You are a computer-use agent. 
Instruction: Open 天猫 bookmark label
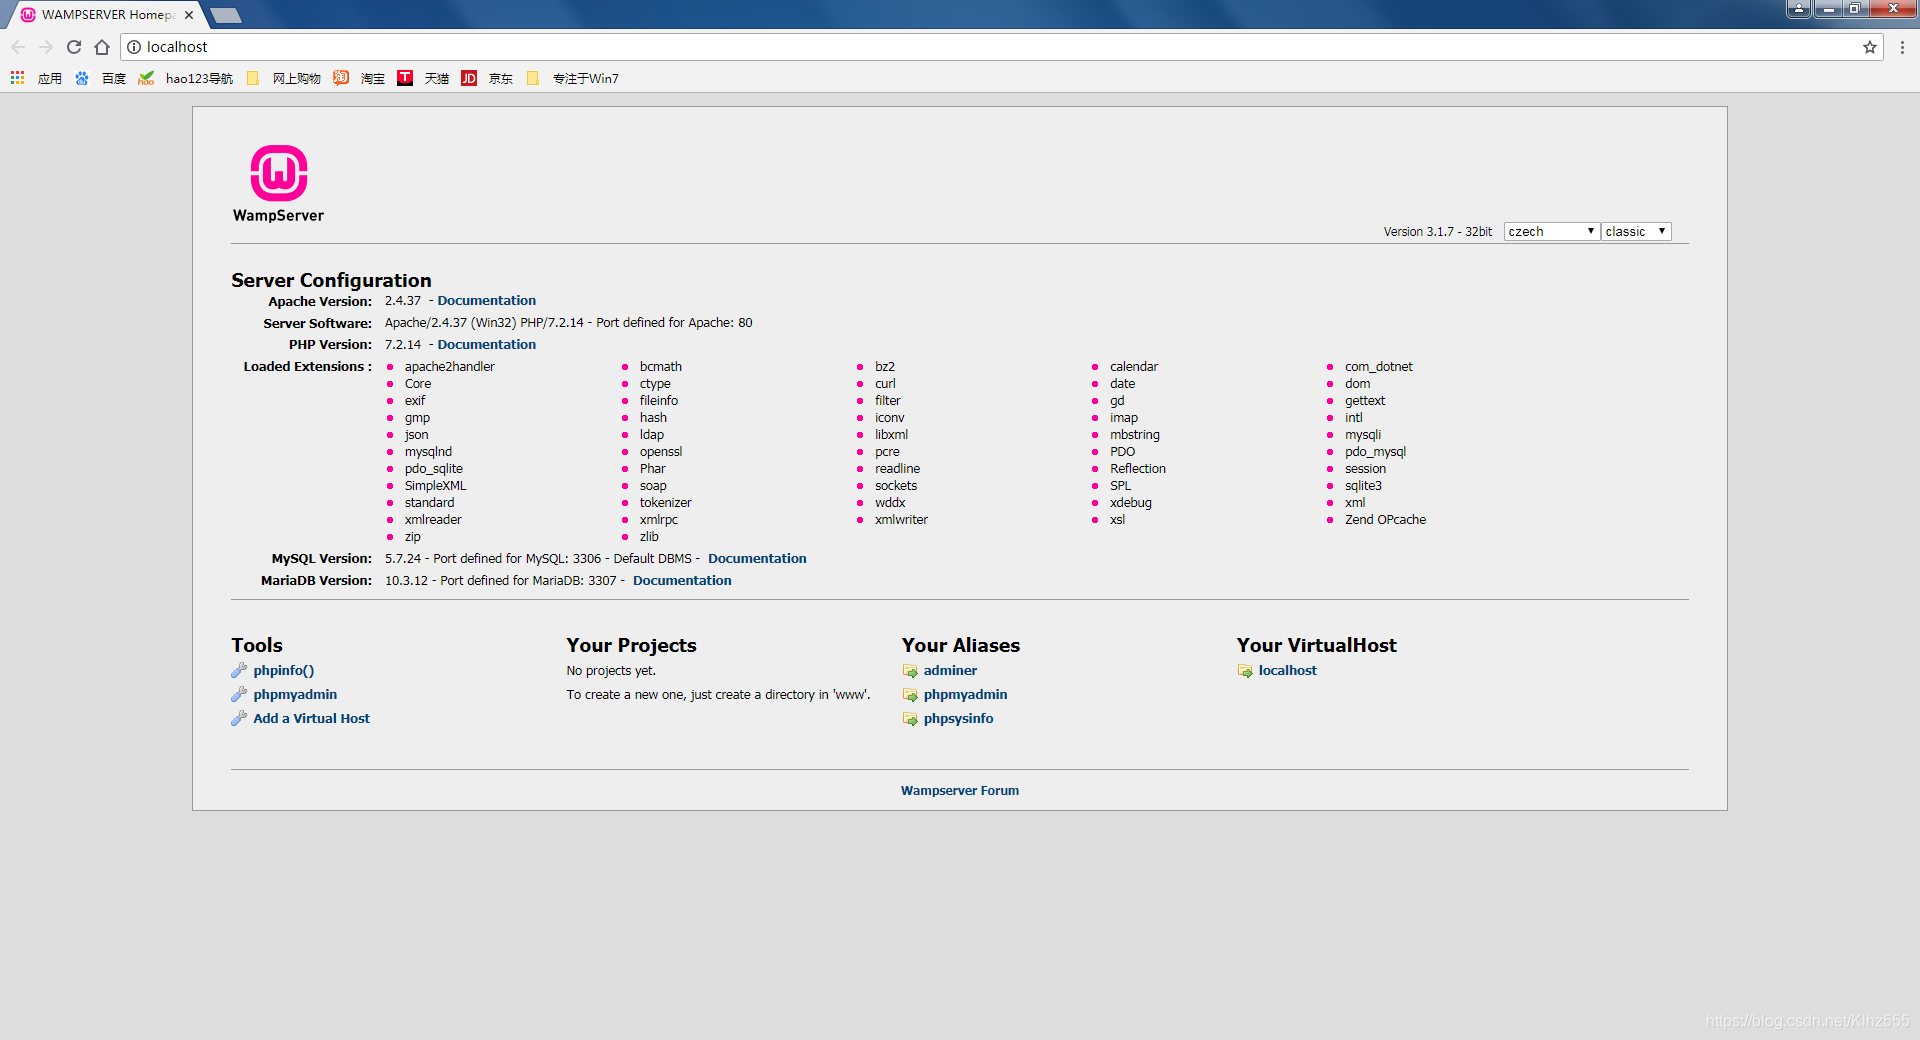point(436,78)
